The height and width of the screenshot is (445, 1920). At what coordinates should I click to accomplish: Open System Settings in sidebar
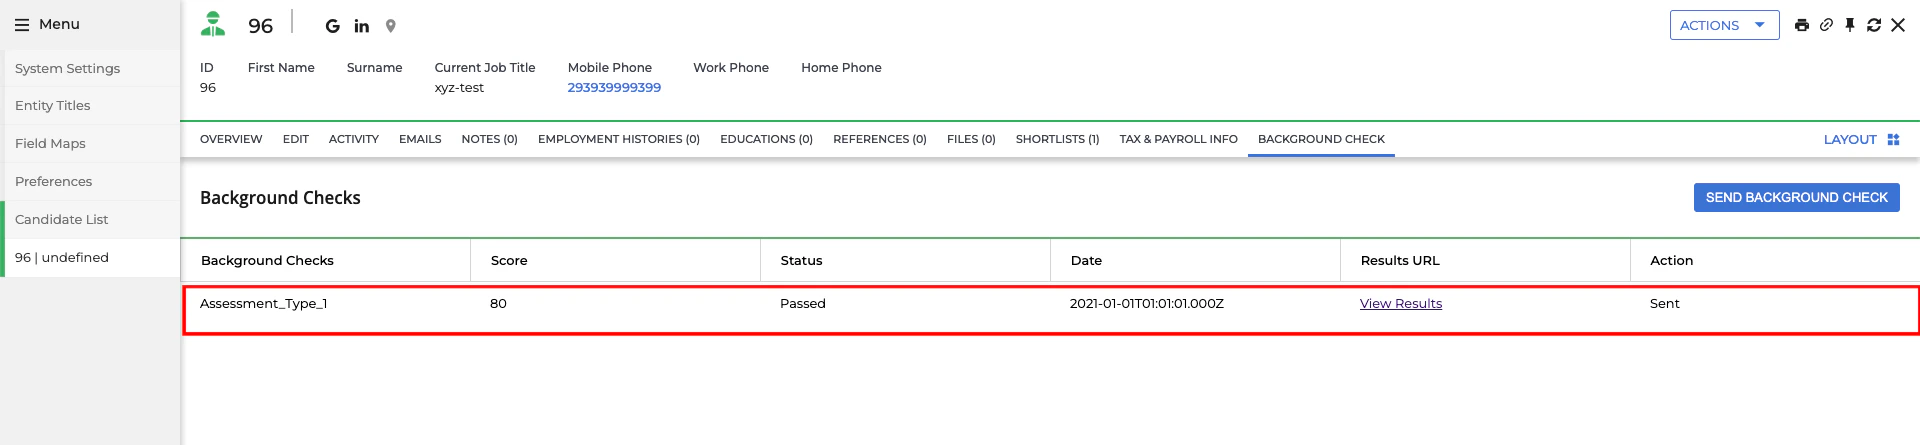(90, 68)
